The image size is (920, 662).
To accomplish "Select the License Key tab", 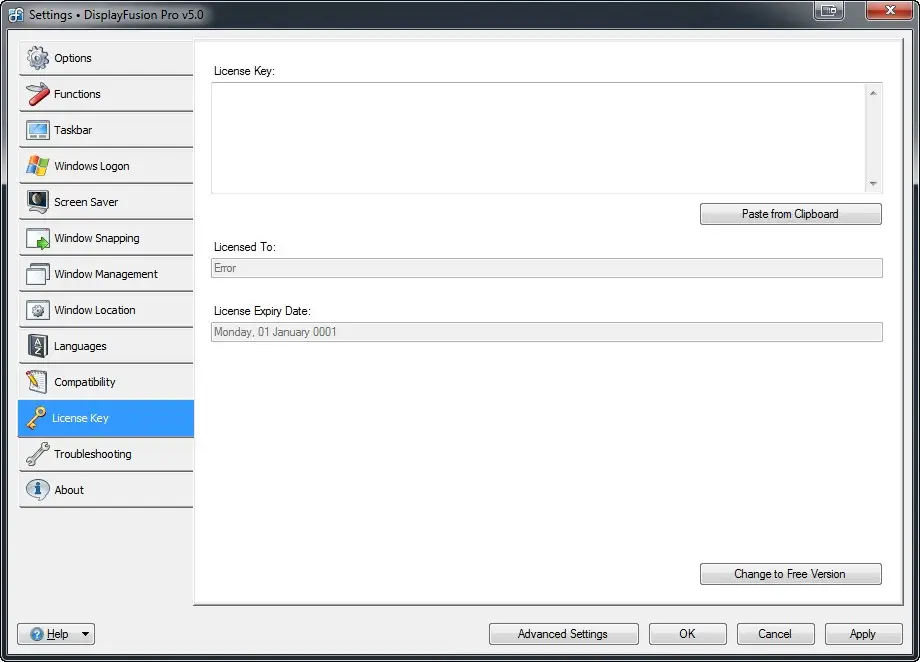I will pyautogui.click(x=106, y=418).
